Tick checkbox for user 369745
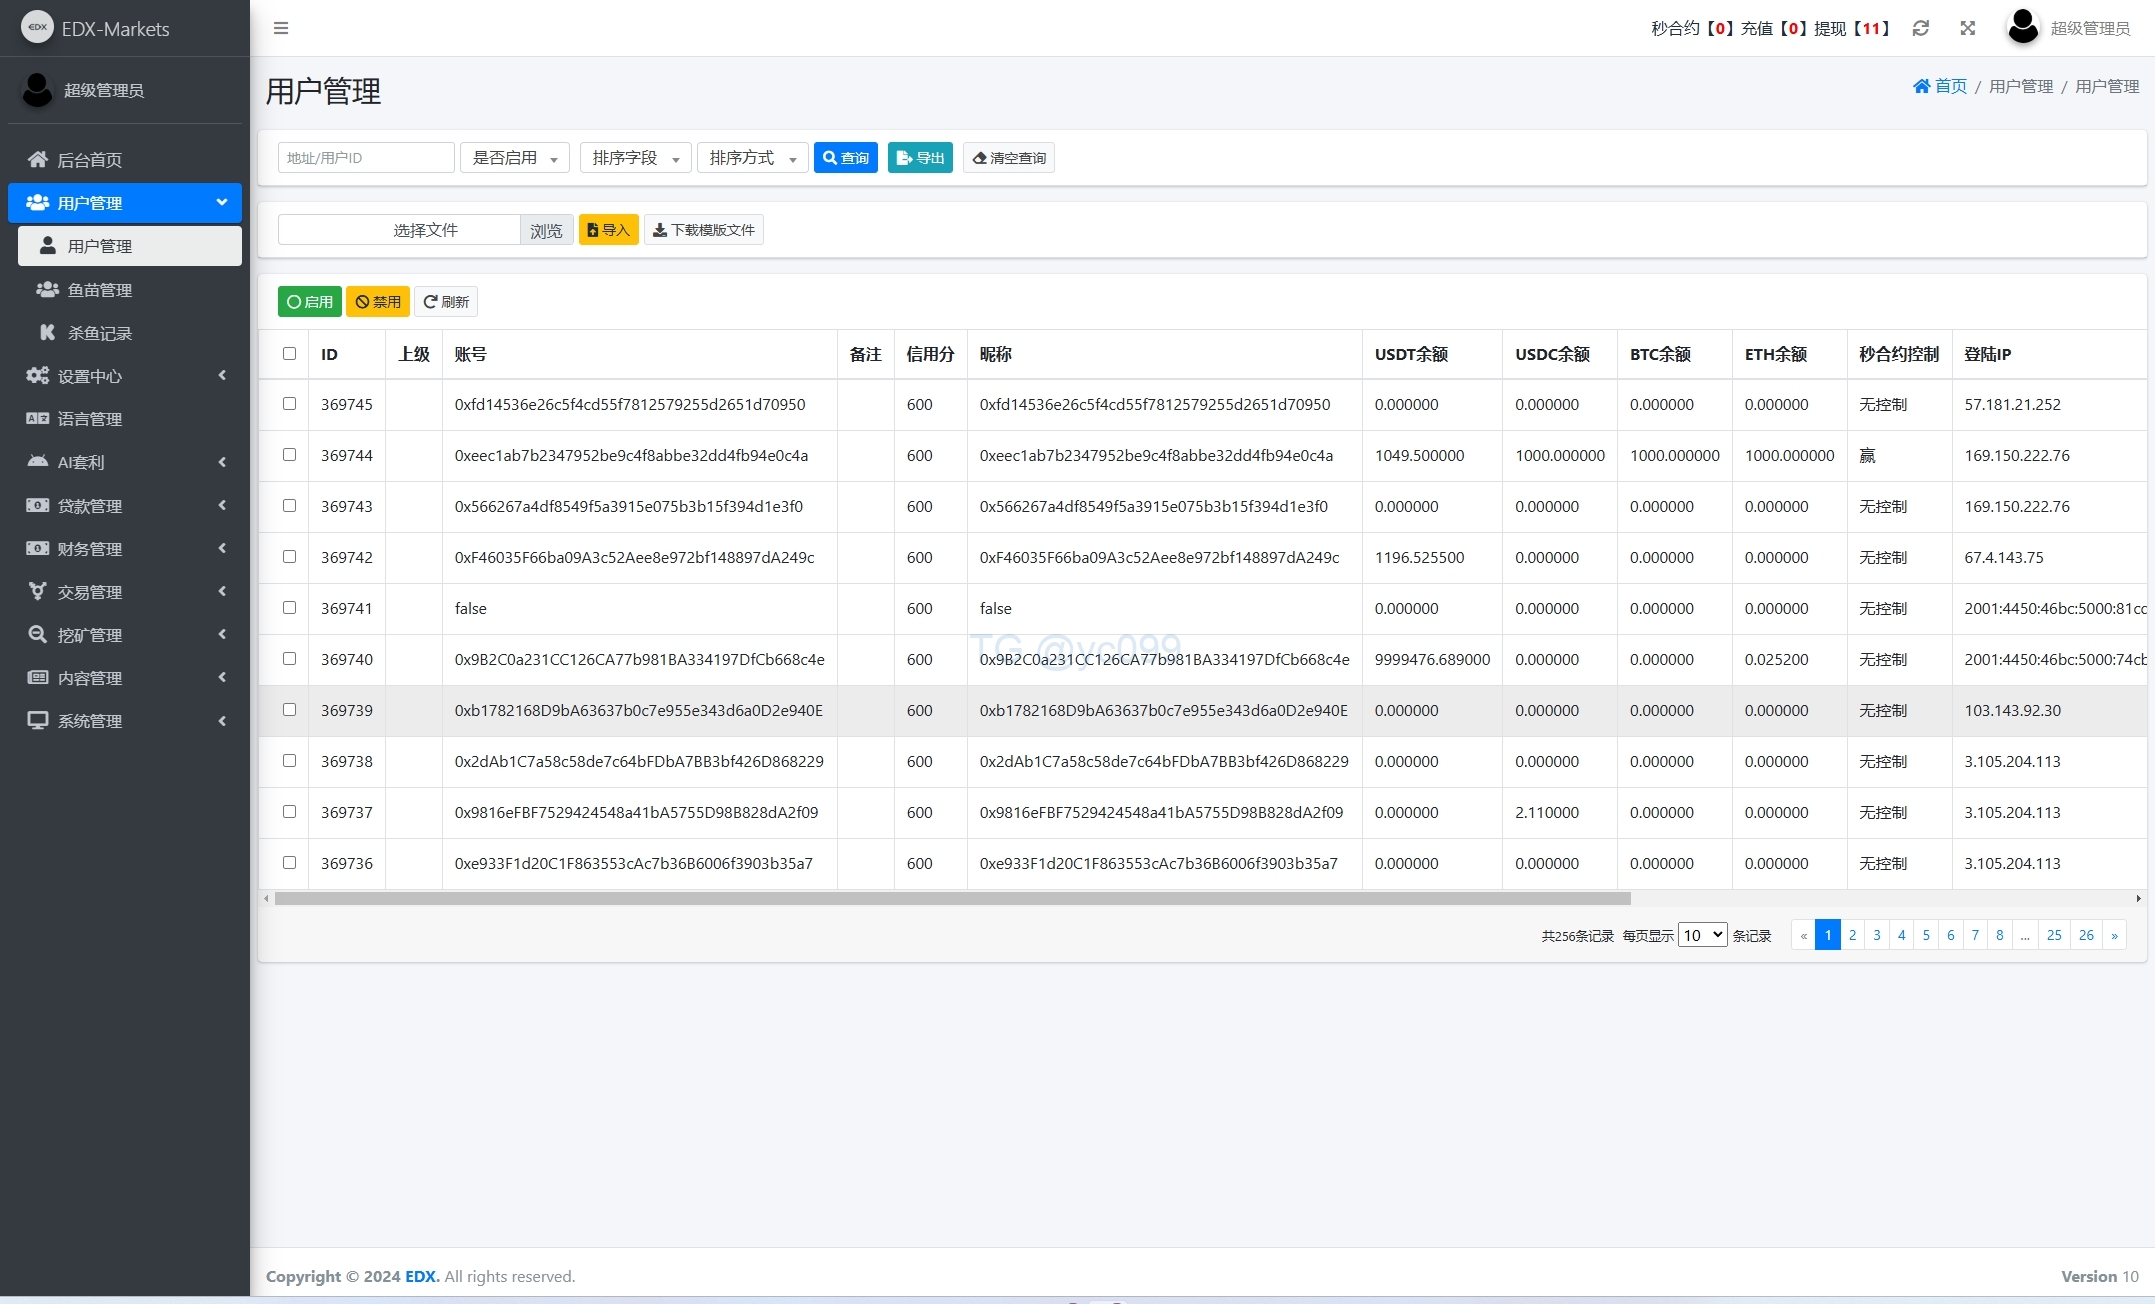Screen dimensions: 2155x1304 (289, 404)
